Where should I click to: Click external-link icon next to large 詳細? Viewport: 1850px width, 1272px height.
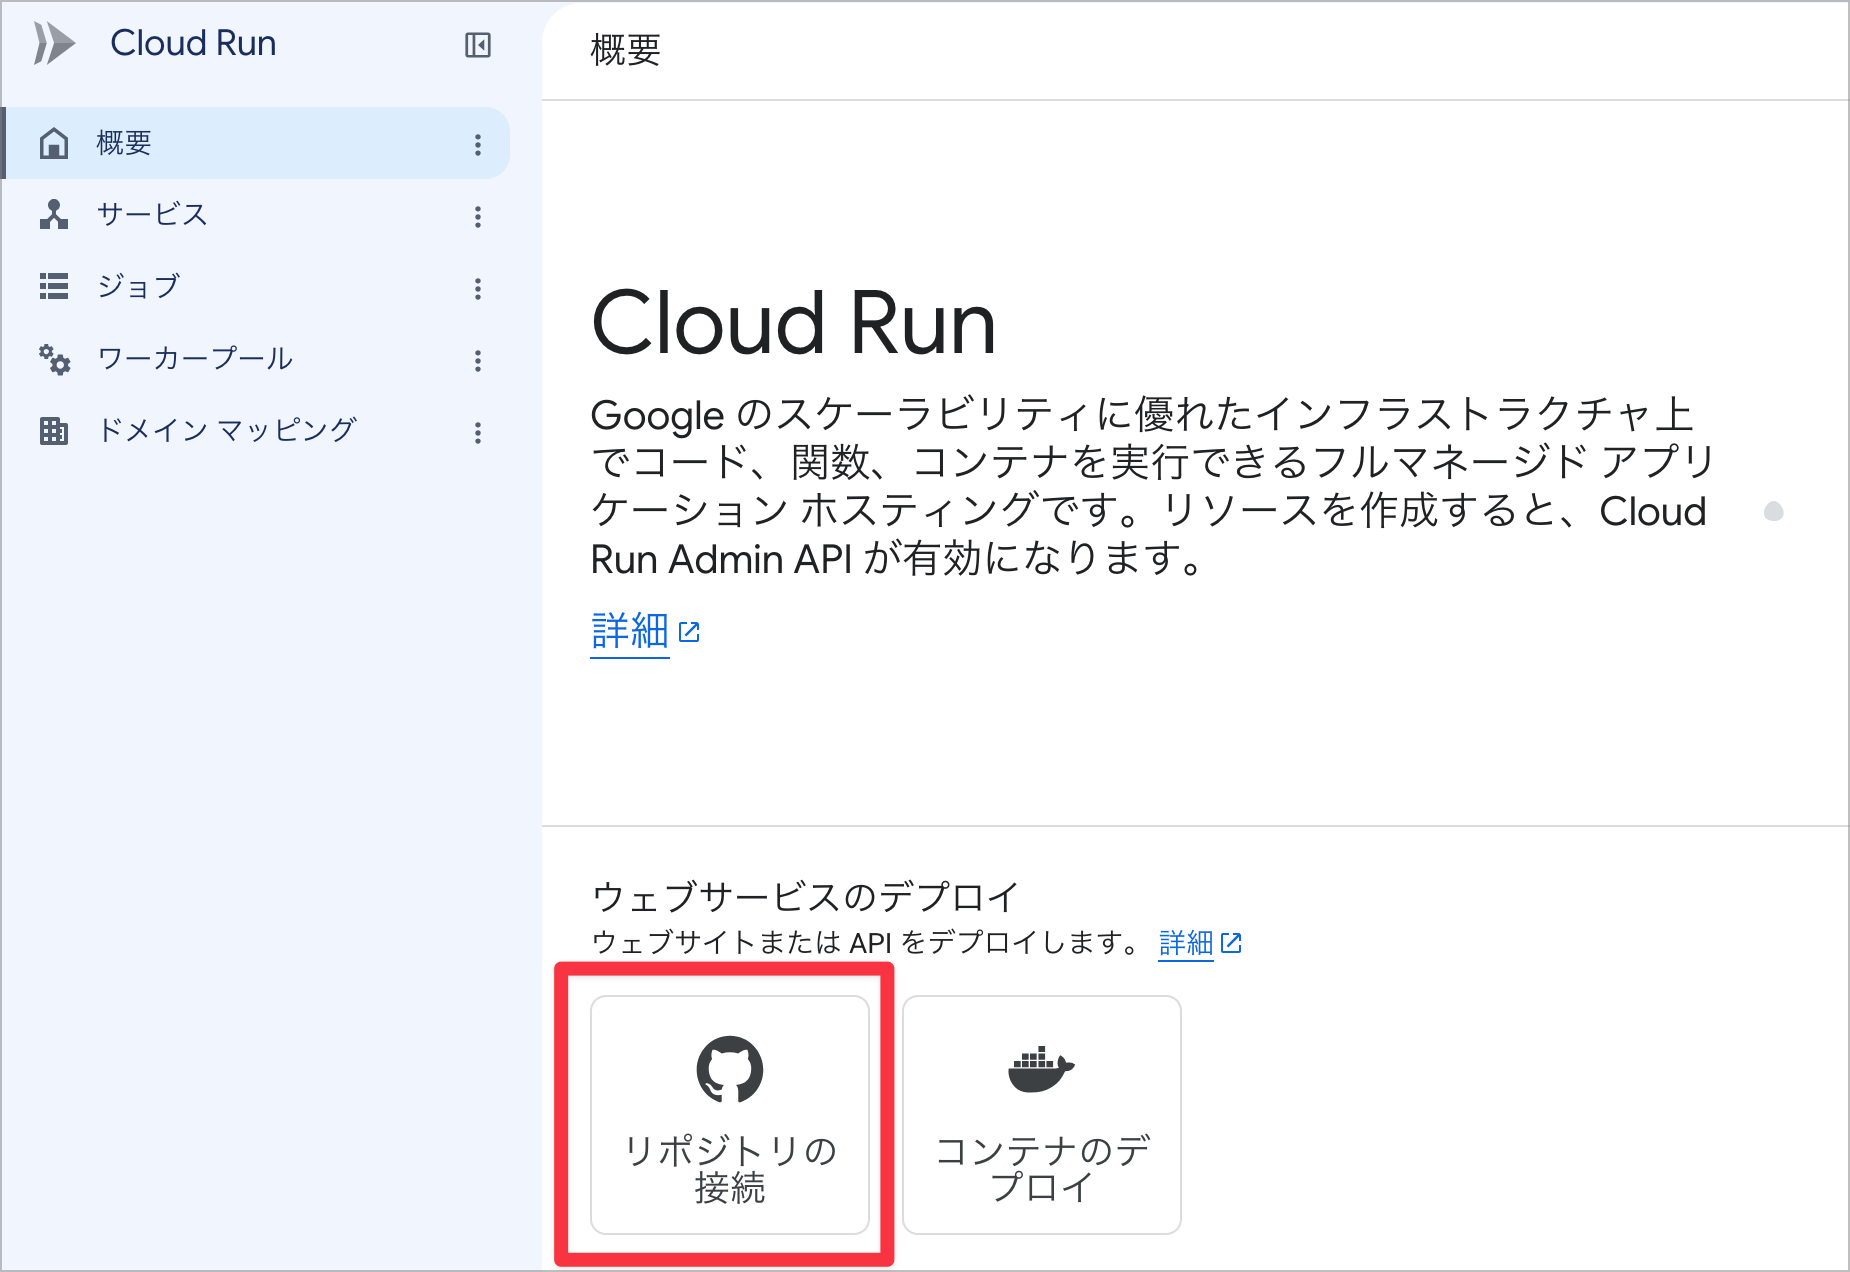pos(689,632)
